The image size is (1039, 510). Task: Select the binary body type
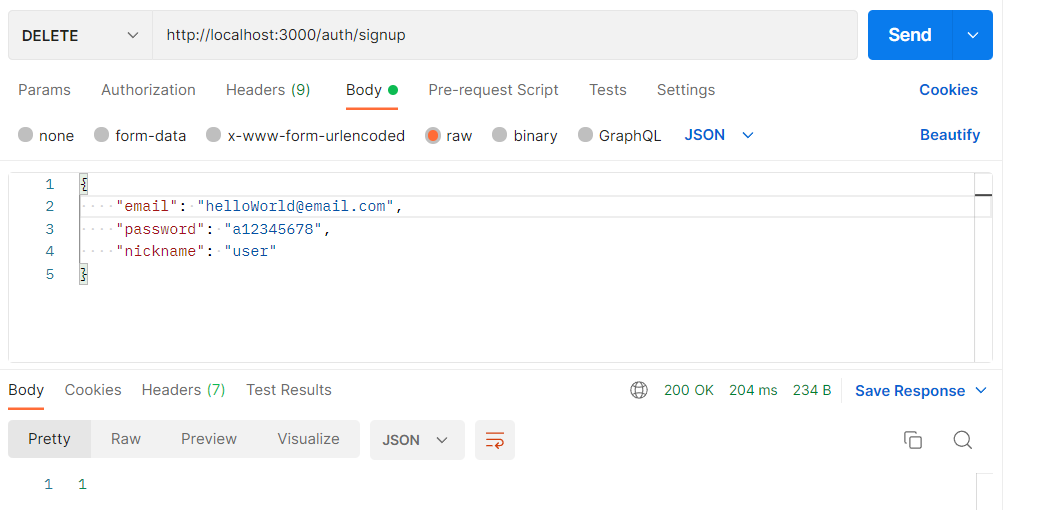pyautogui.click(x=525, y=136)
